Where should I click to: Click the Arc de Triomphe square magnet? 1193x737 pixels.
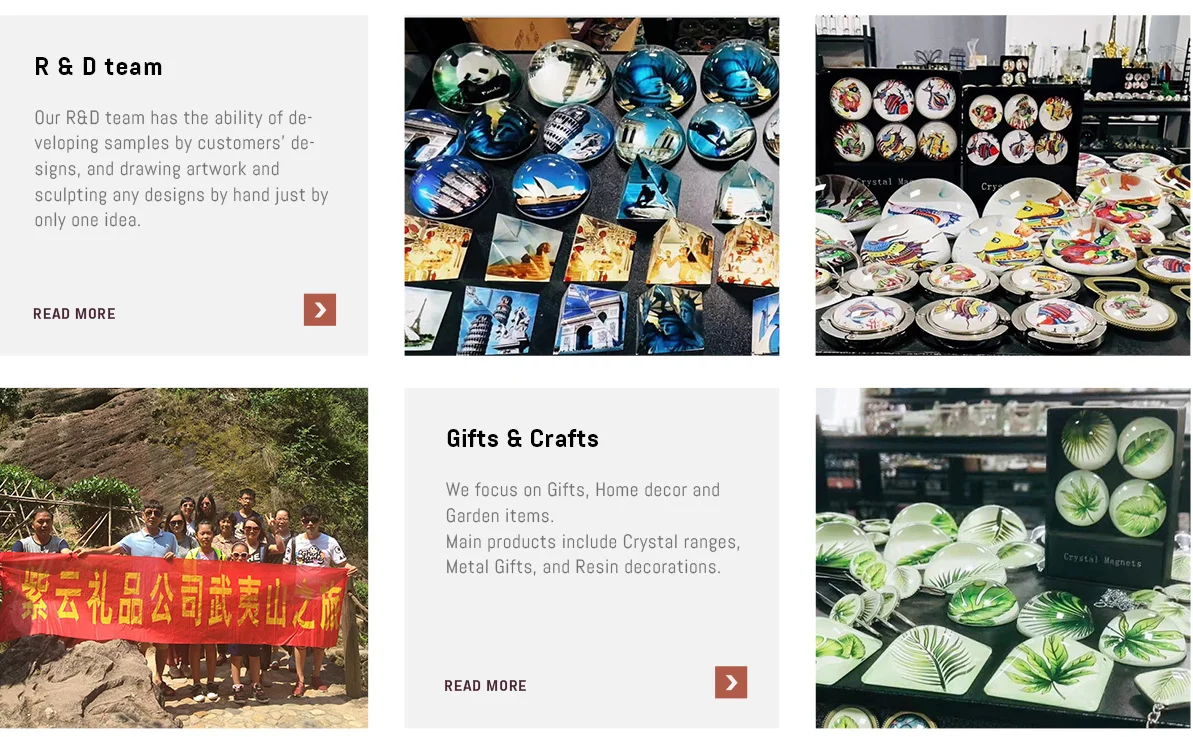coord(591,318)
